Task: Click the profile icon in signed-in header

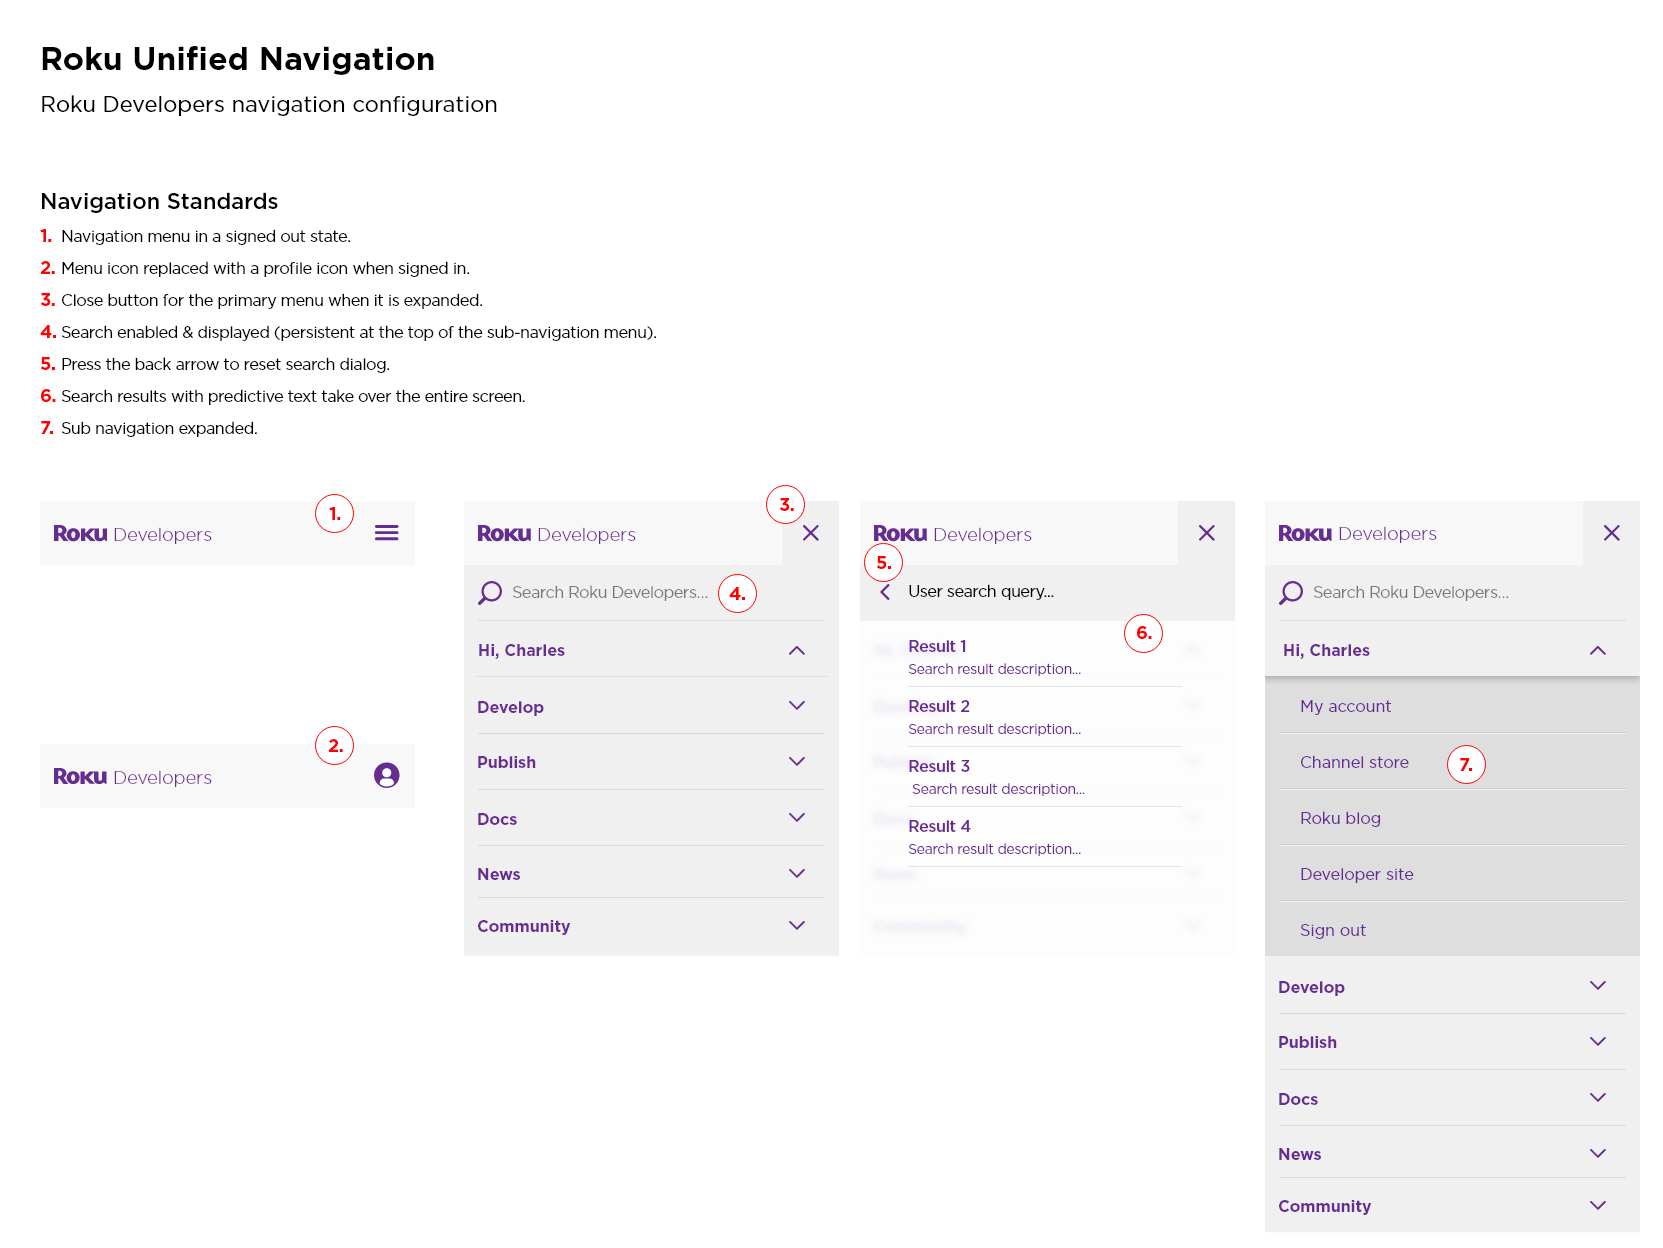Action: (386, 775)
